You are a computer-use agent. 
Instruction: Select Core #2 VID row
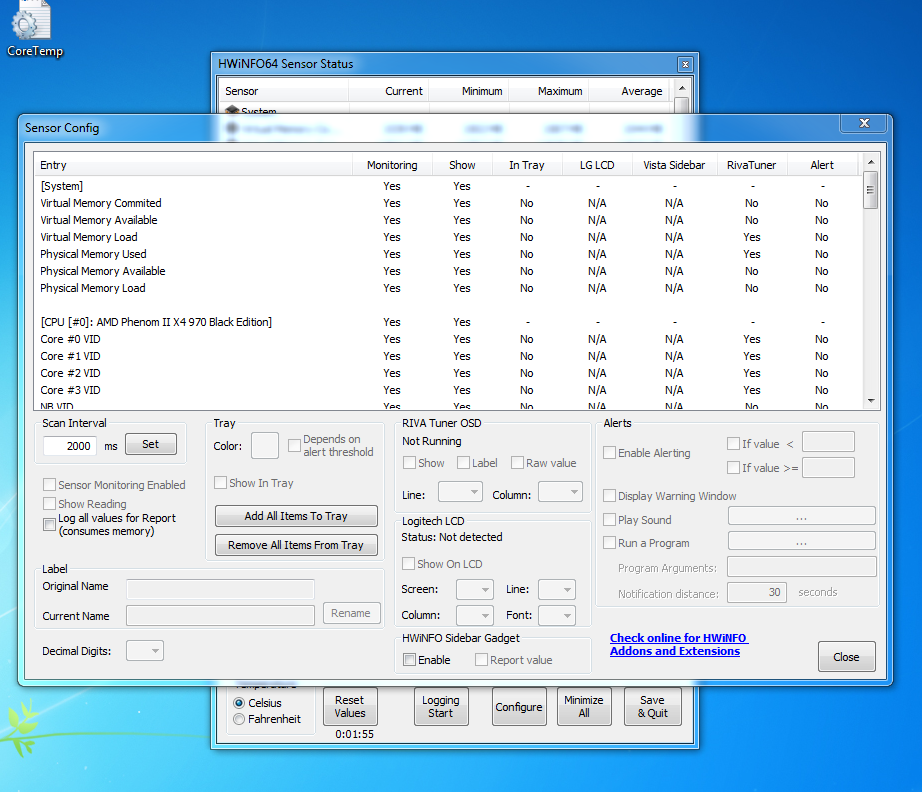pyautogui.click(x=448, y=373)
